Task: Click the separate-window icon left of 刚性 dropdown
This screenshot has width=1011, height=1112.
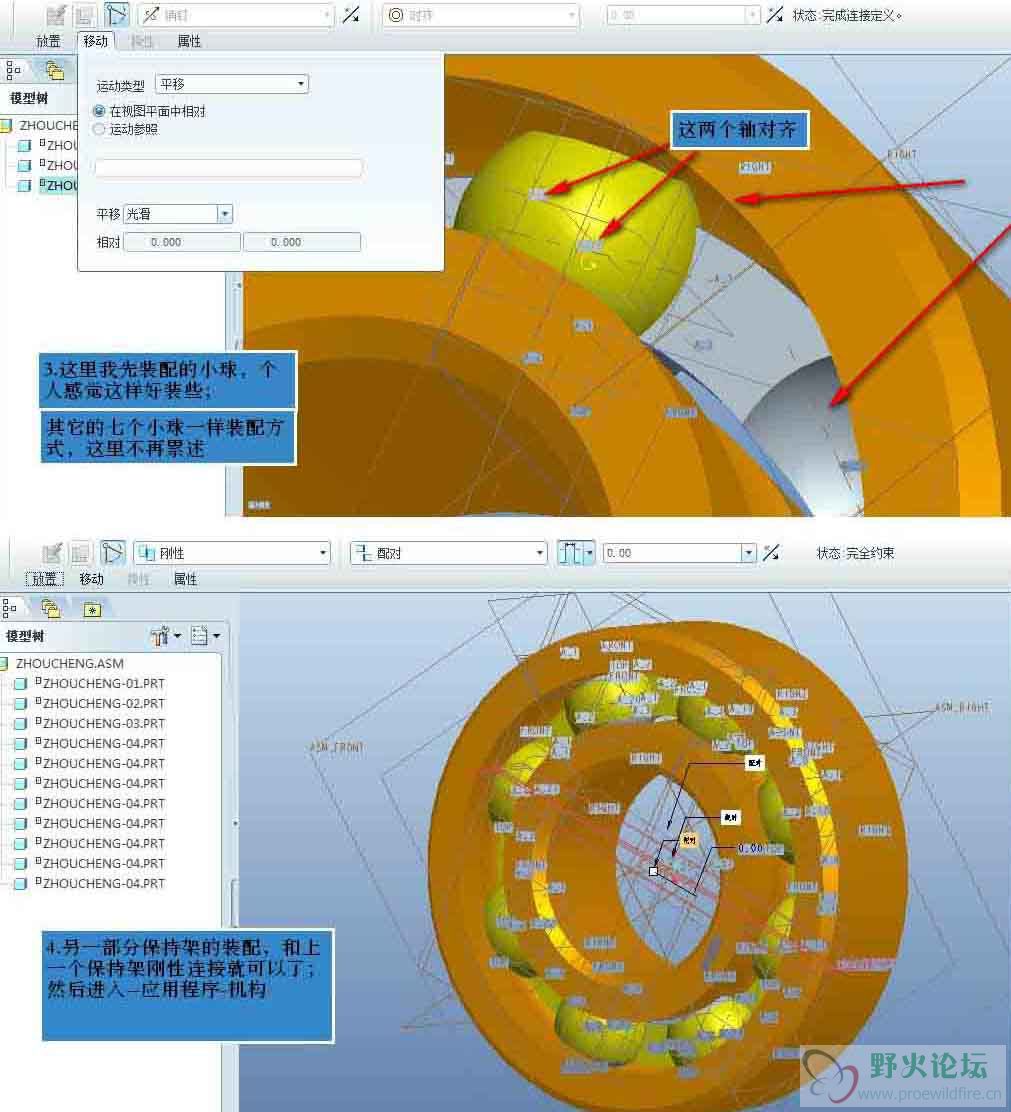Action: coord(52,553)
